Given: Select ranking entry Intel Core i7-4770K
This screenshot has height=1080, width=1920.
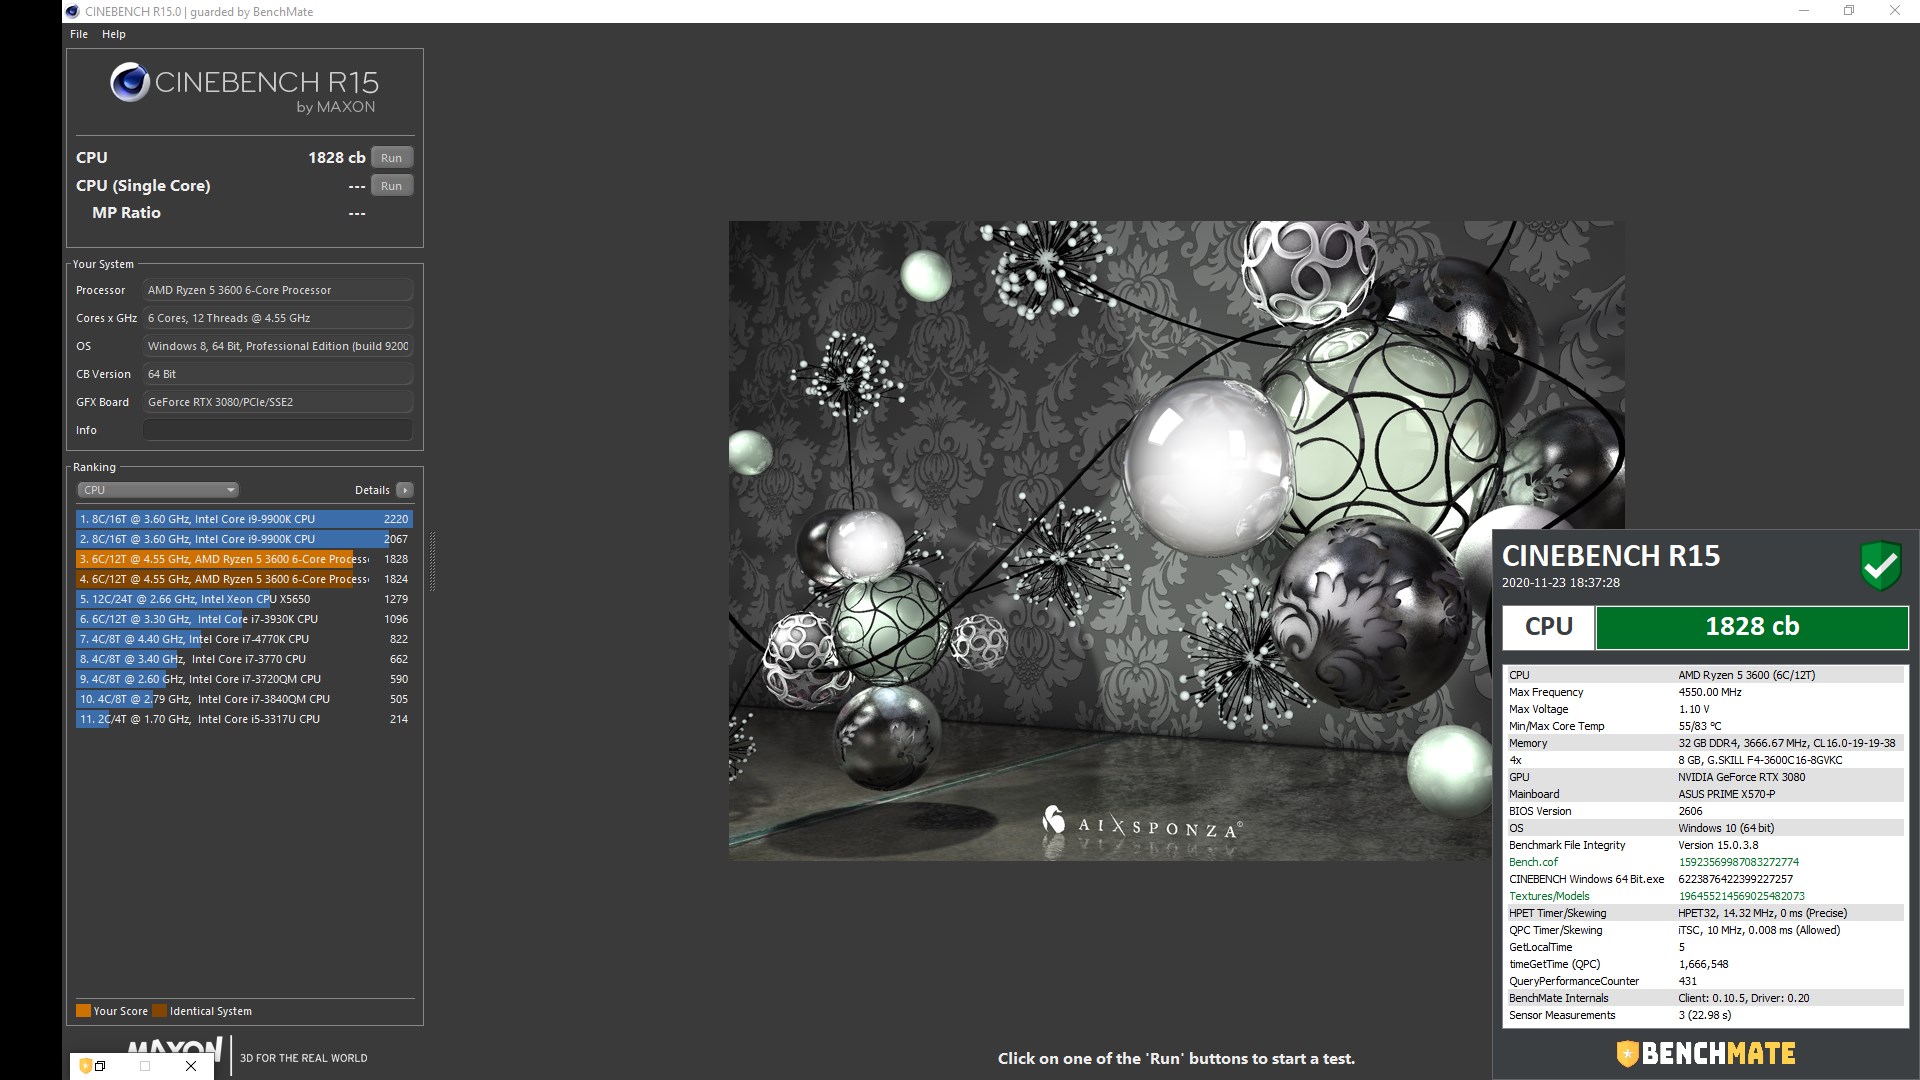Looking at the screenshot, I should pyautogui.click(x=244, y=639).
